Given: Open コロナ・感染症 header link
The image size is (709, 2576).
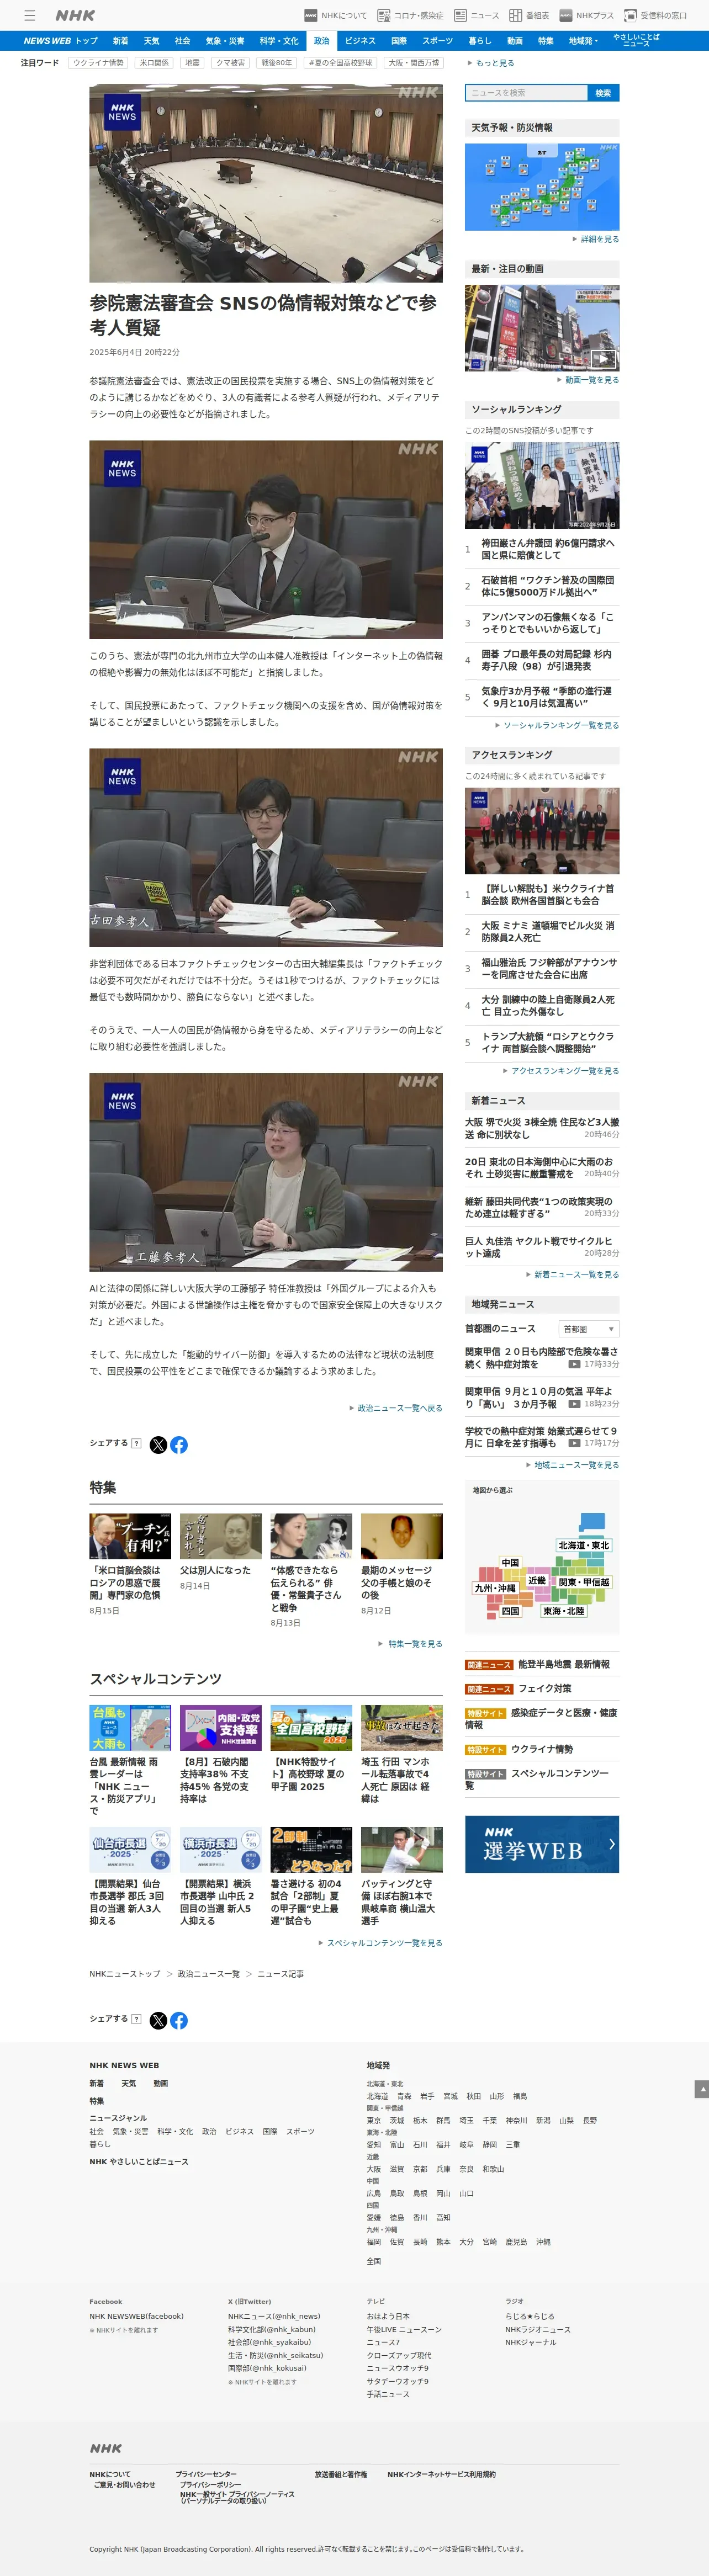Looking at the screenshot, I should (x=410, y=15).
